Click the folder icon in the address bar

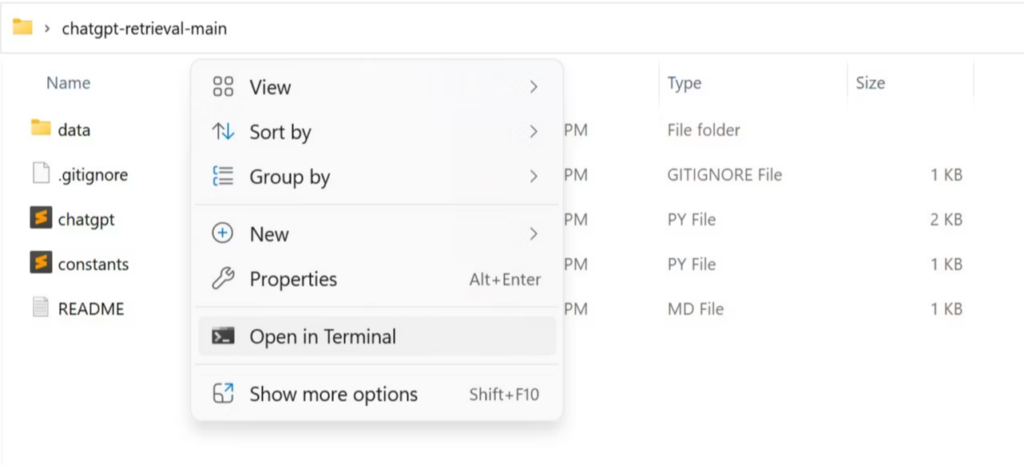[22, 27]
